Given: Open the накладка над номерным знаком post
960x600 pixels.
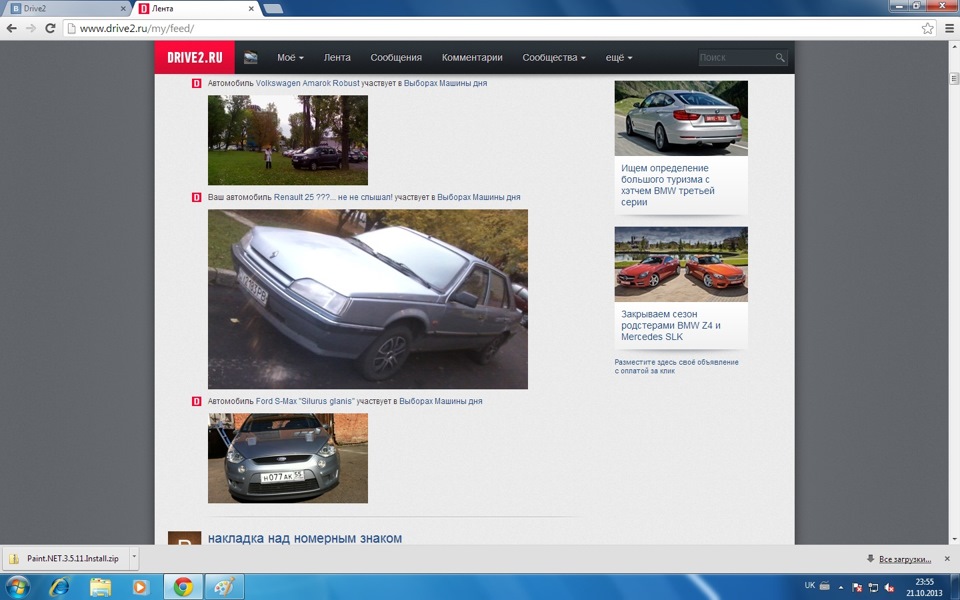Looking at the screenshot, I should (x=305, y=538).
